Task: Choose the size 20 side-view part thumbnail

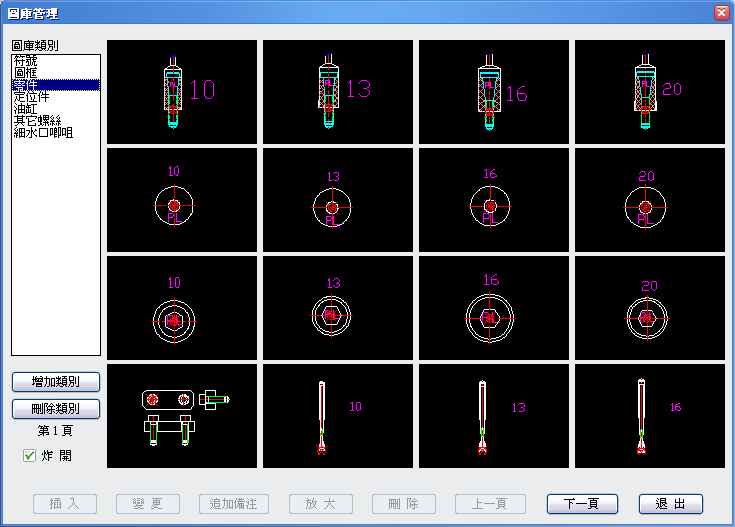Action: point(650,92)
